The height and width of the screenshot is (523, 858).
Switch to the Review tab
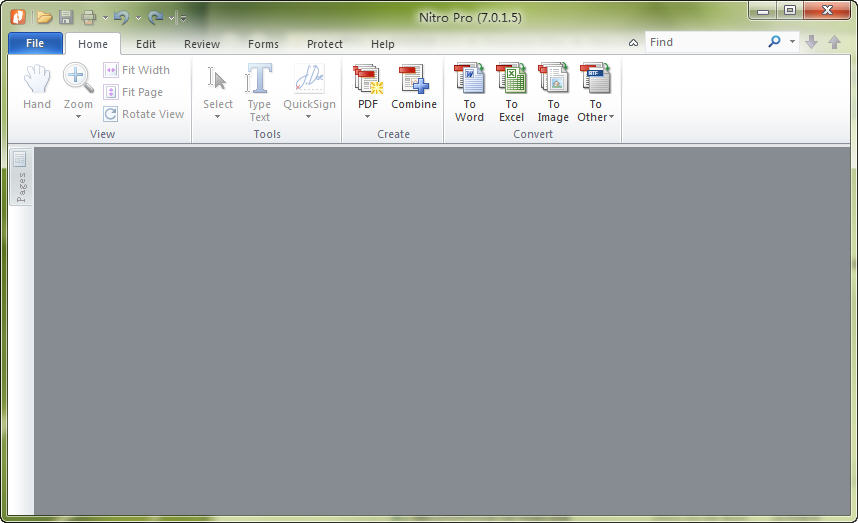point(202,44)
